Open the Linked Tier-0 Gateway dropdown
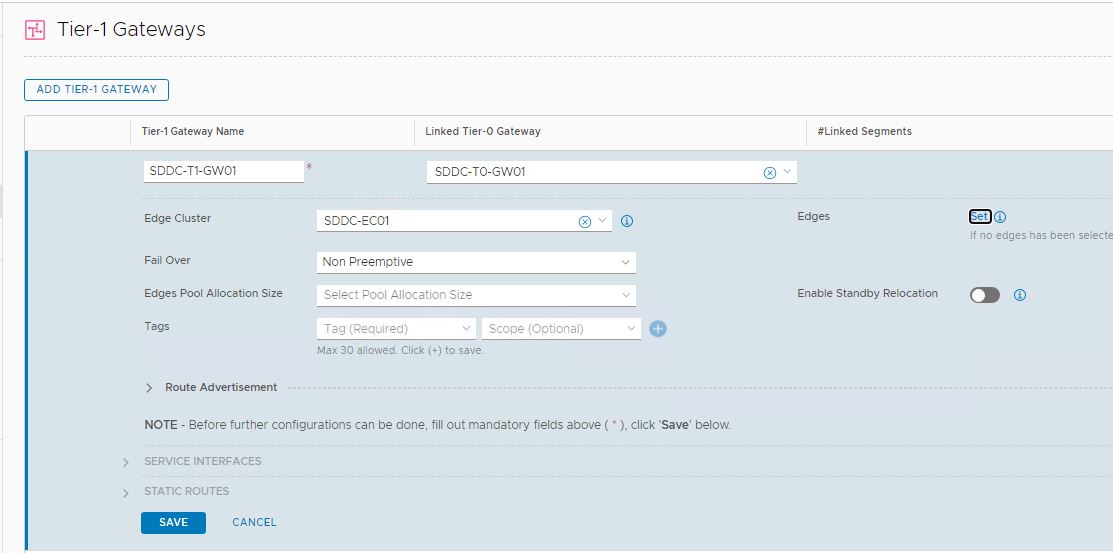 point(788,172)
